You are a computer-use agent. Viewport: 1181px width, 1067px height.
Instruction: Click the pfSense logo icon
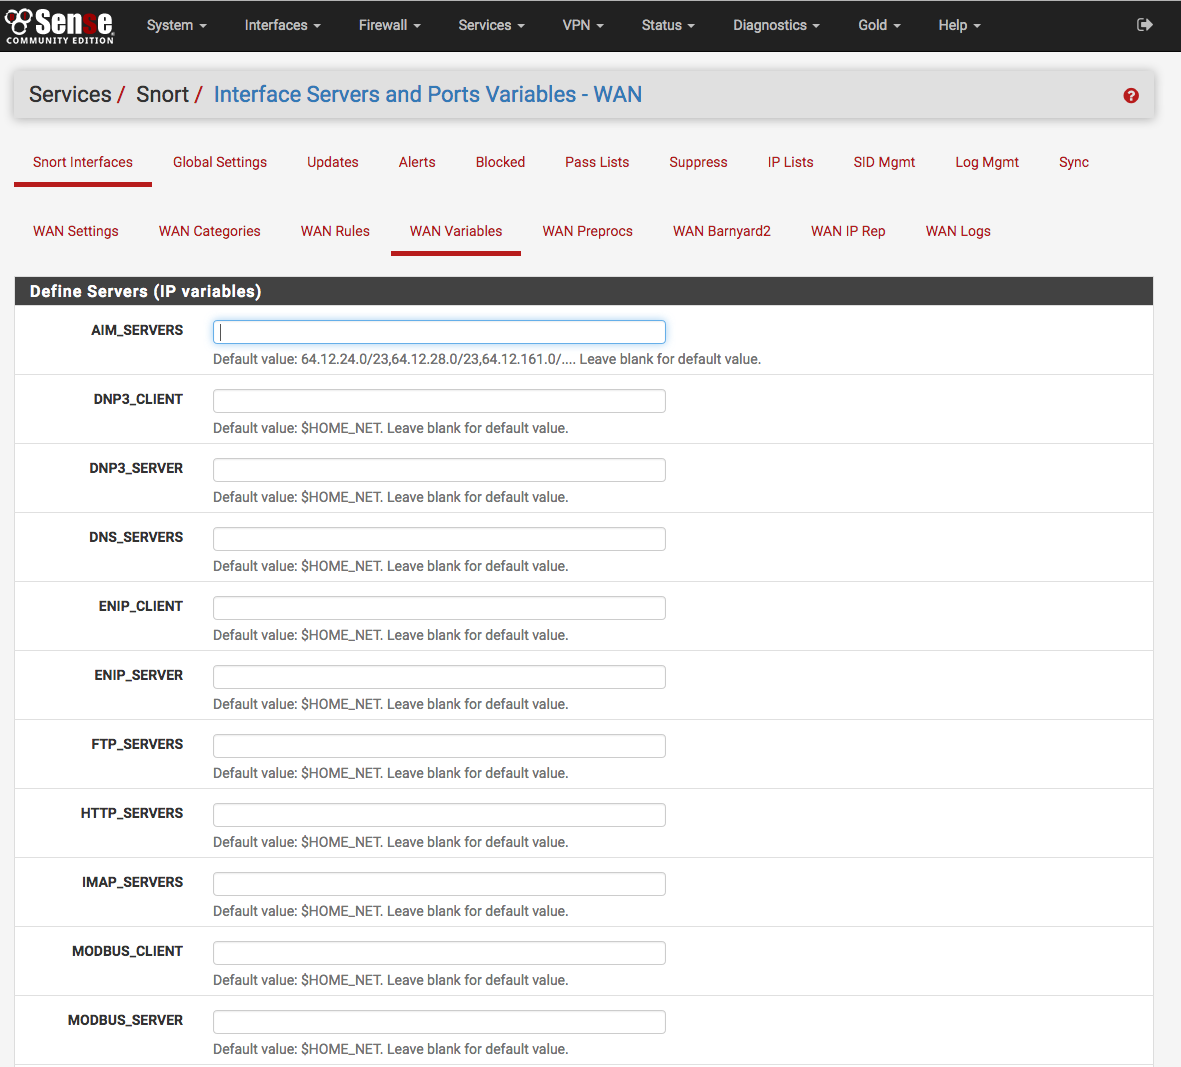tap(60, 25)
